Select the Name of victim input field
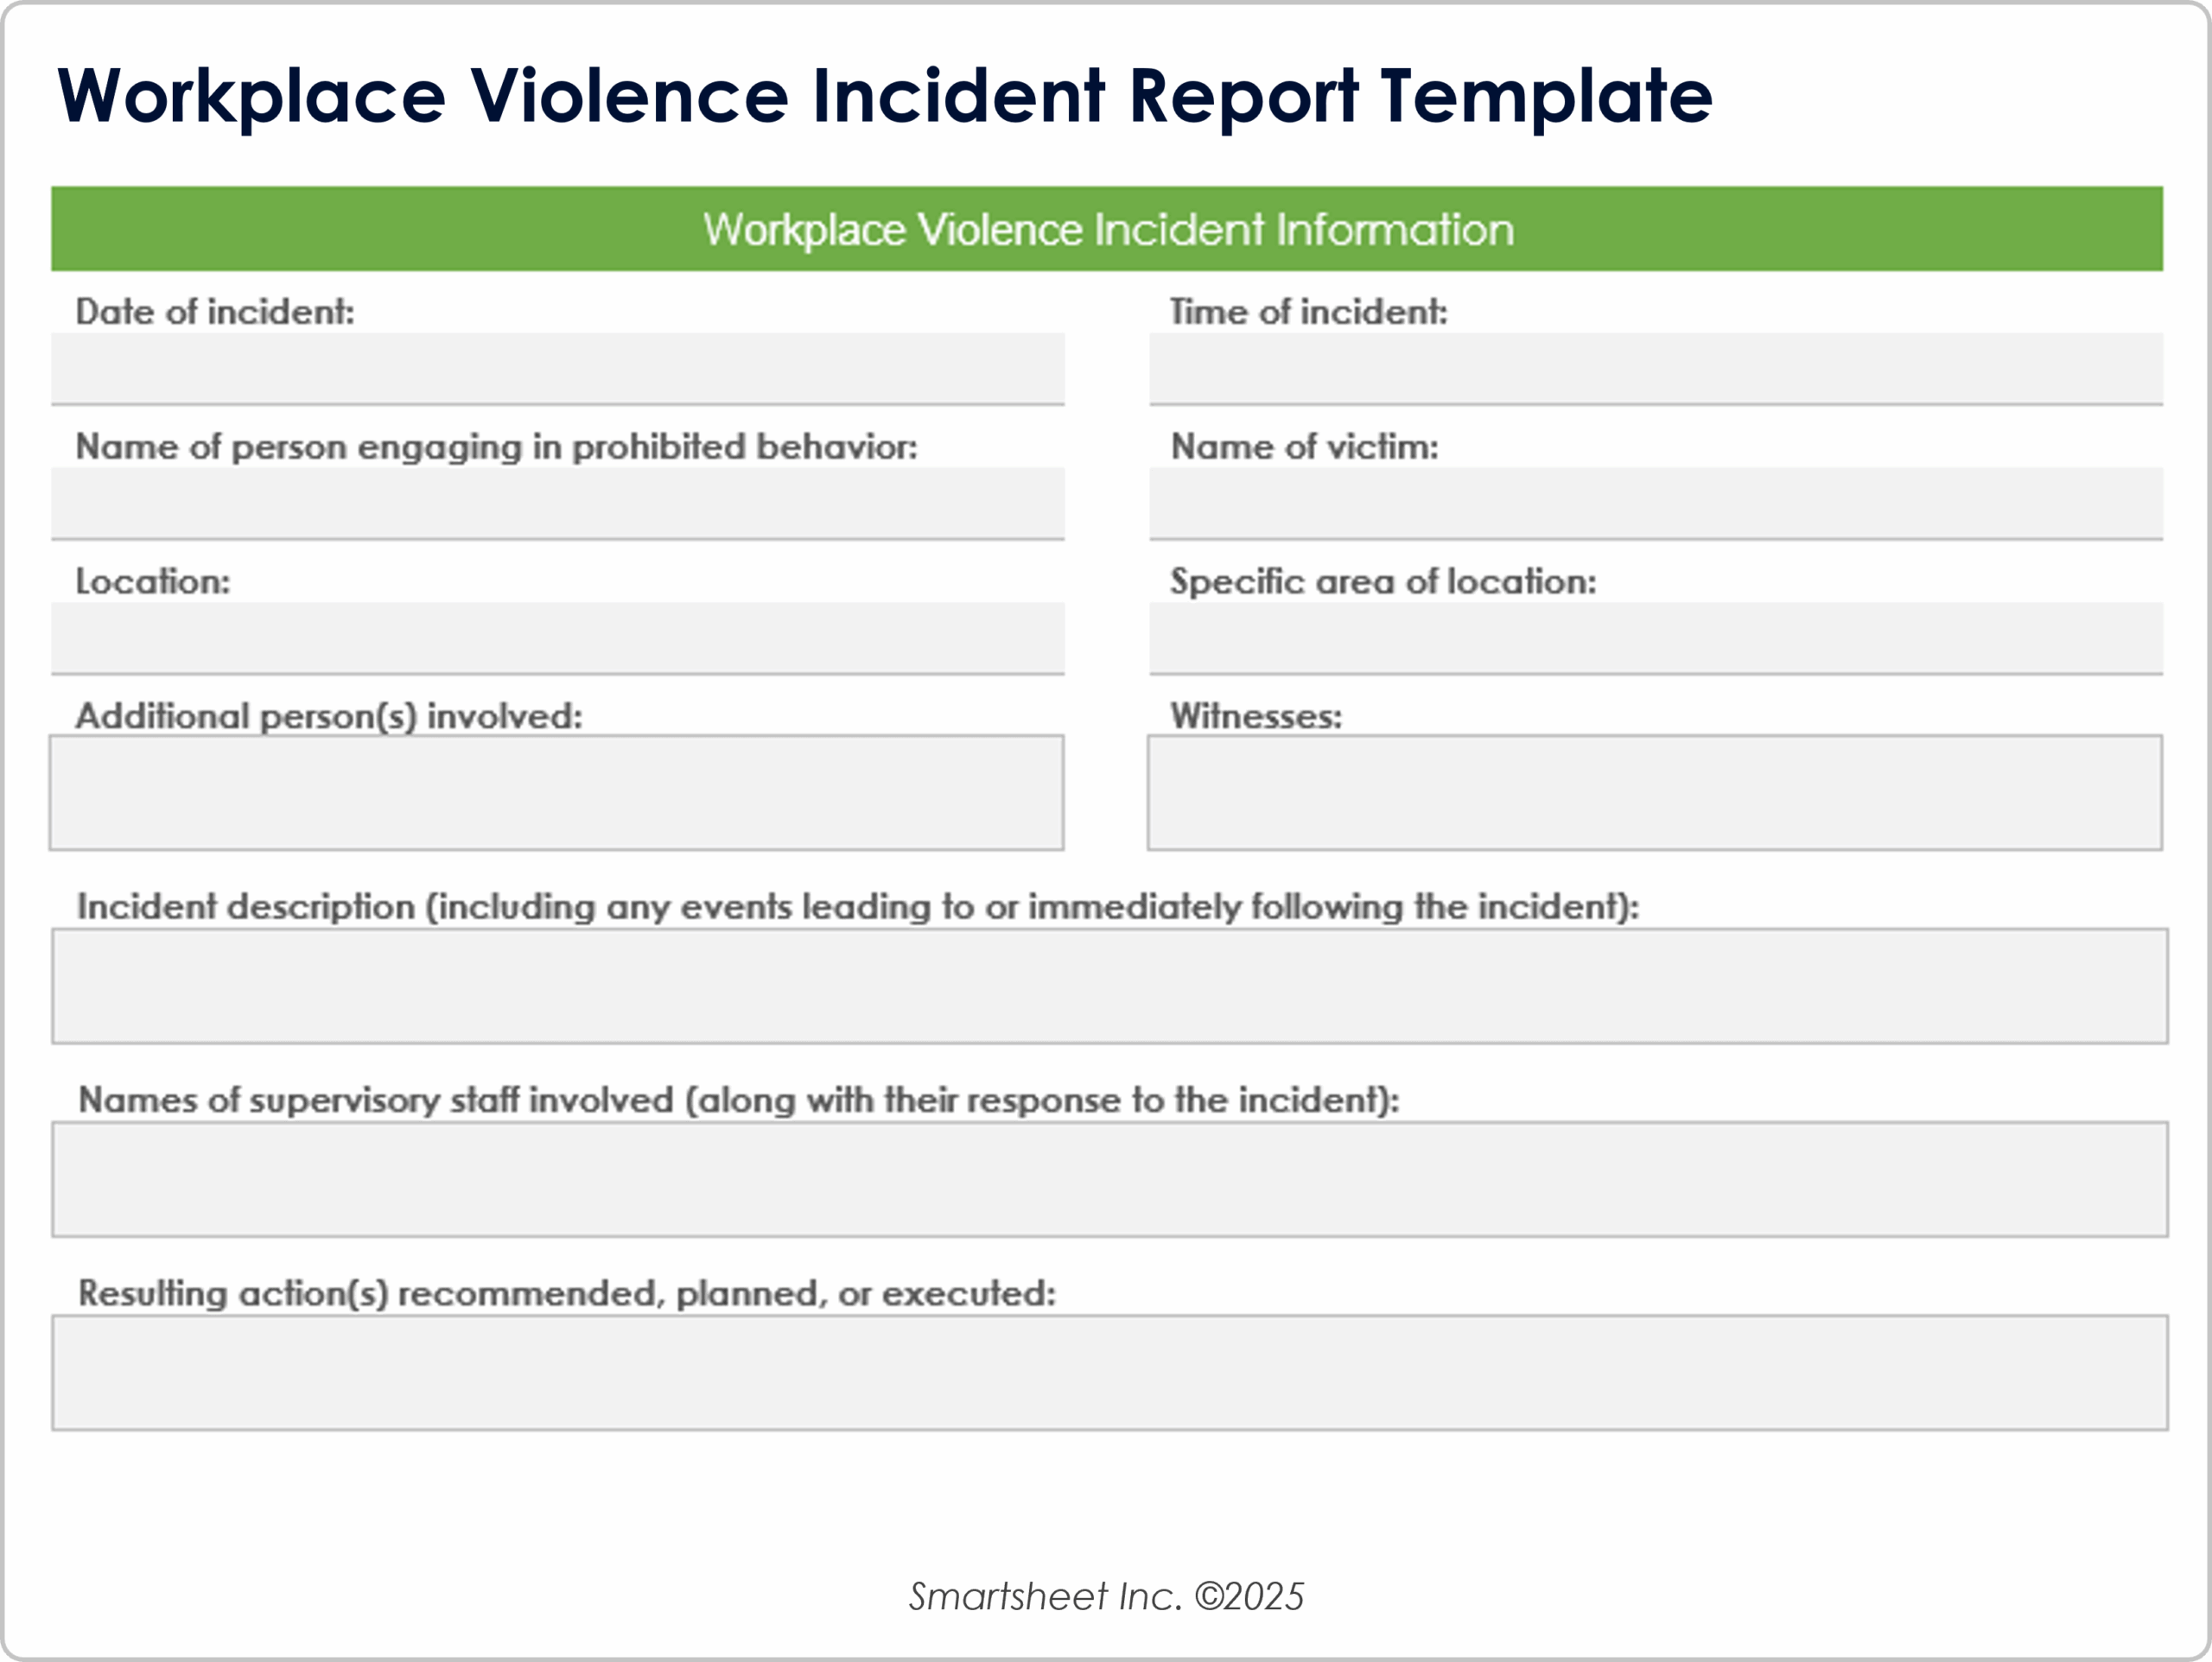2212x1662 pixels. pos(1655,503)
